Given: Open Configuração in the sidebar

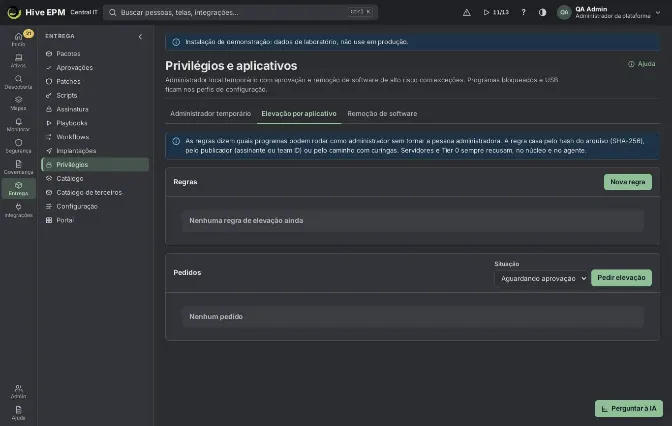Looking at the screenshot, I should click(95, 206).
